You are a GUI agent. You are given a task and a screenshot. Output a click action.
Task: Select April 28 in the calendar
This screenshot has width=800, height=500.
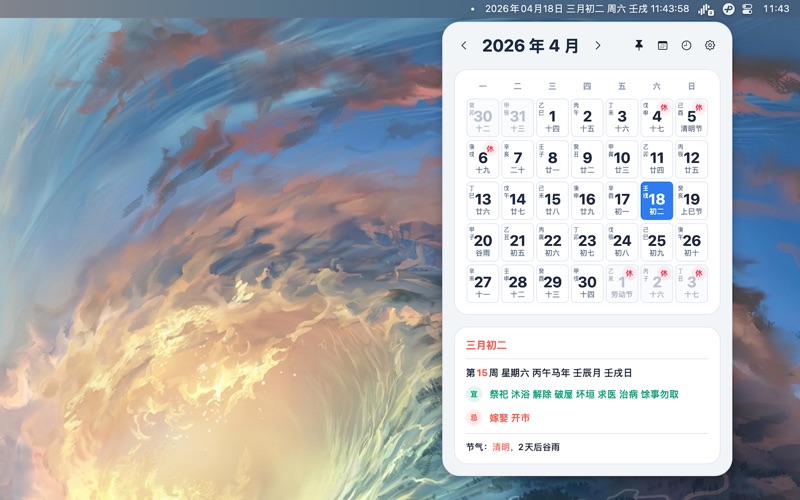coord(517,284)
